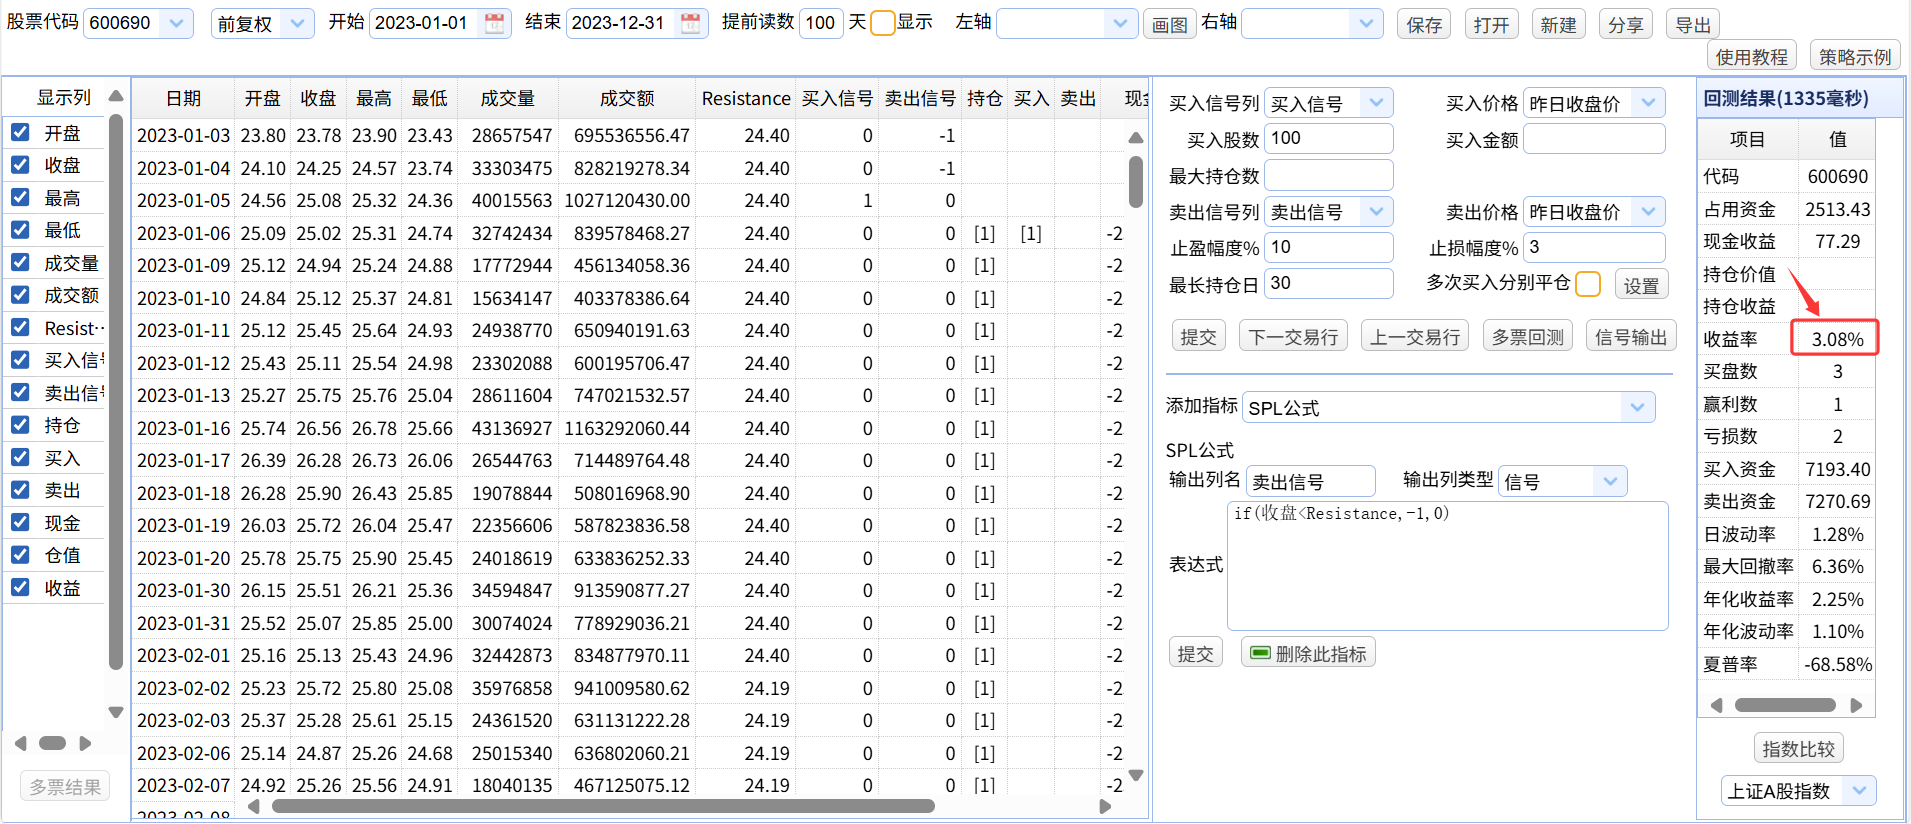1911x824 pixels.
Task: Click the scroll-down arrow in column list
Action: point(116,712)
